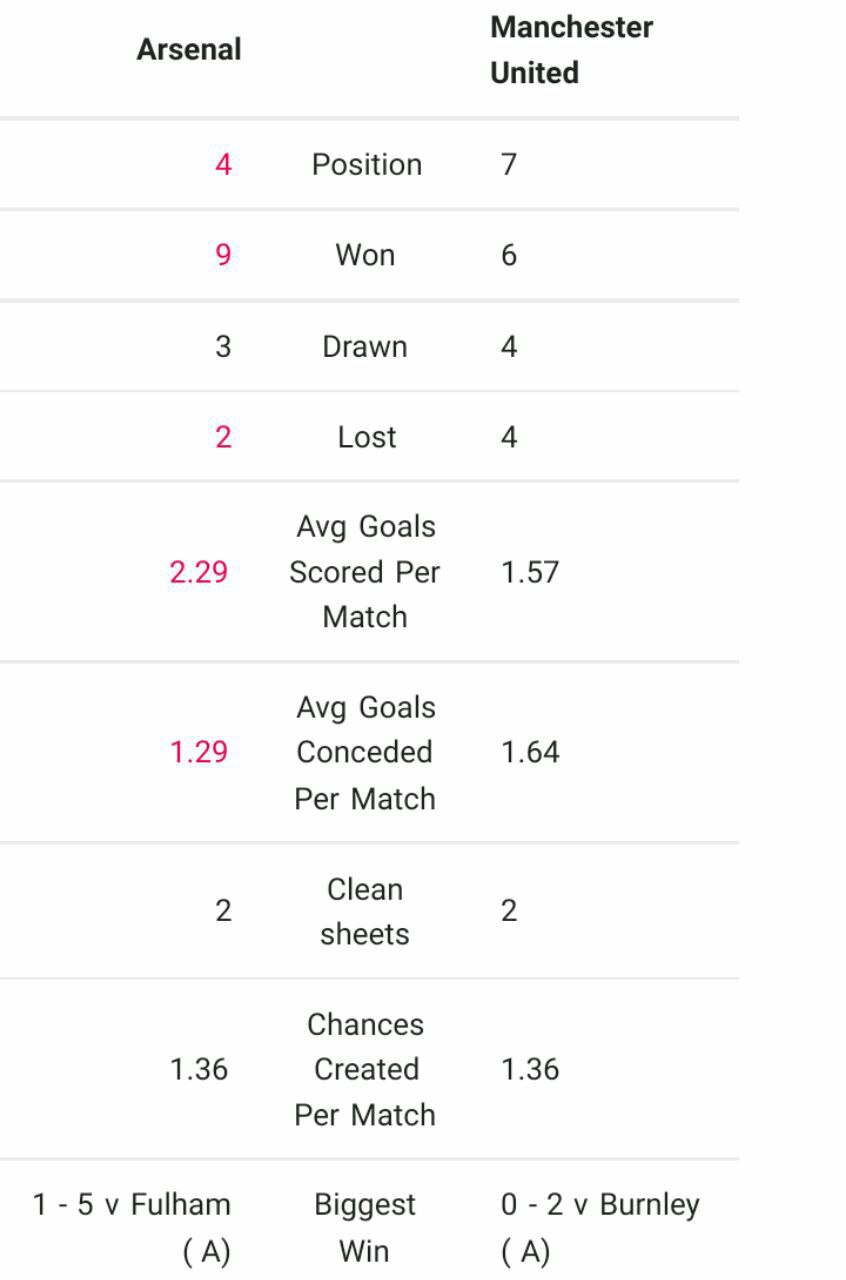Viewport: 846px width, 1280px height.
Task: Select the Clean sheets row label
Action: coord(365,911)
